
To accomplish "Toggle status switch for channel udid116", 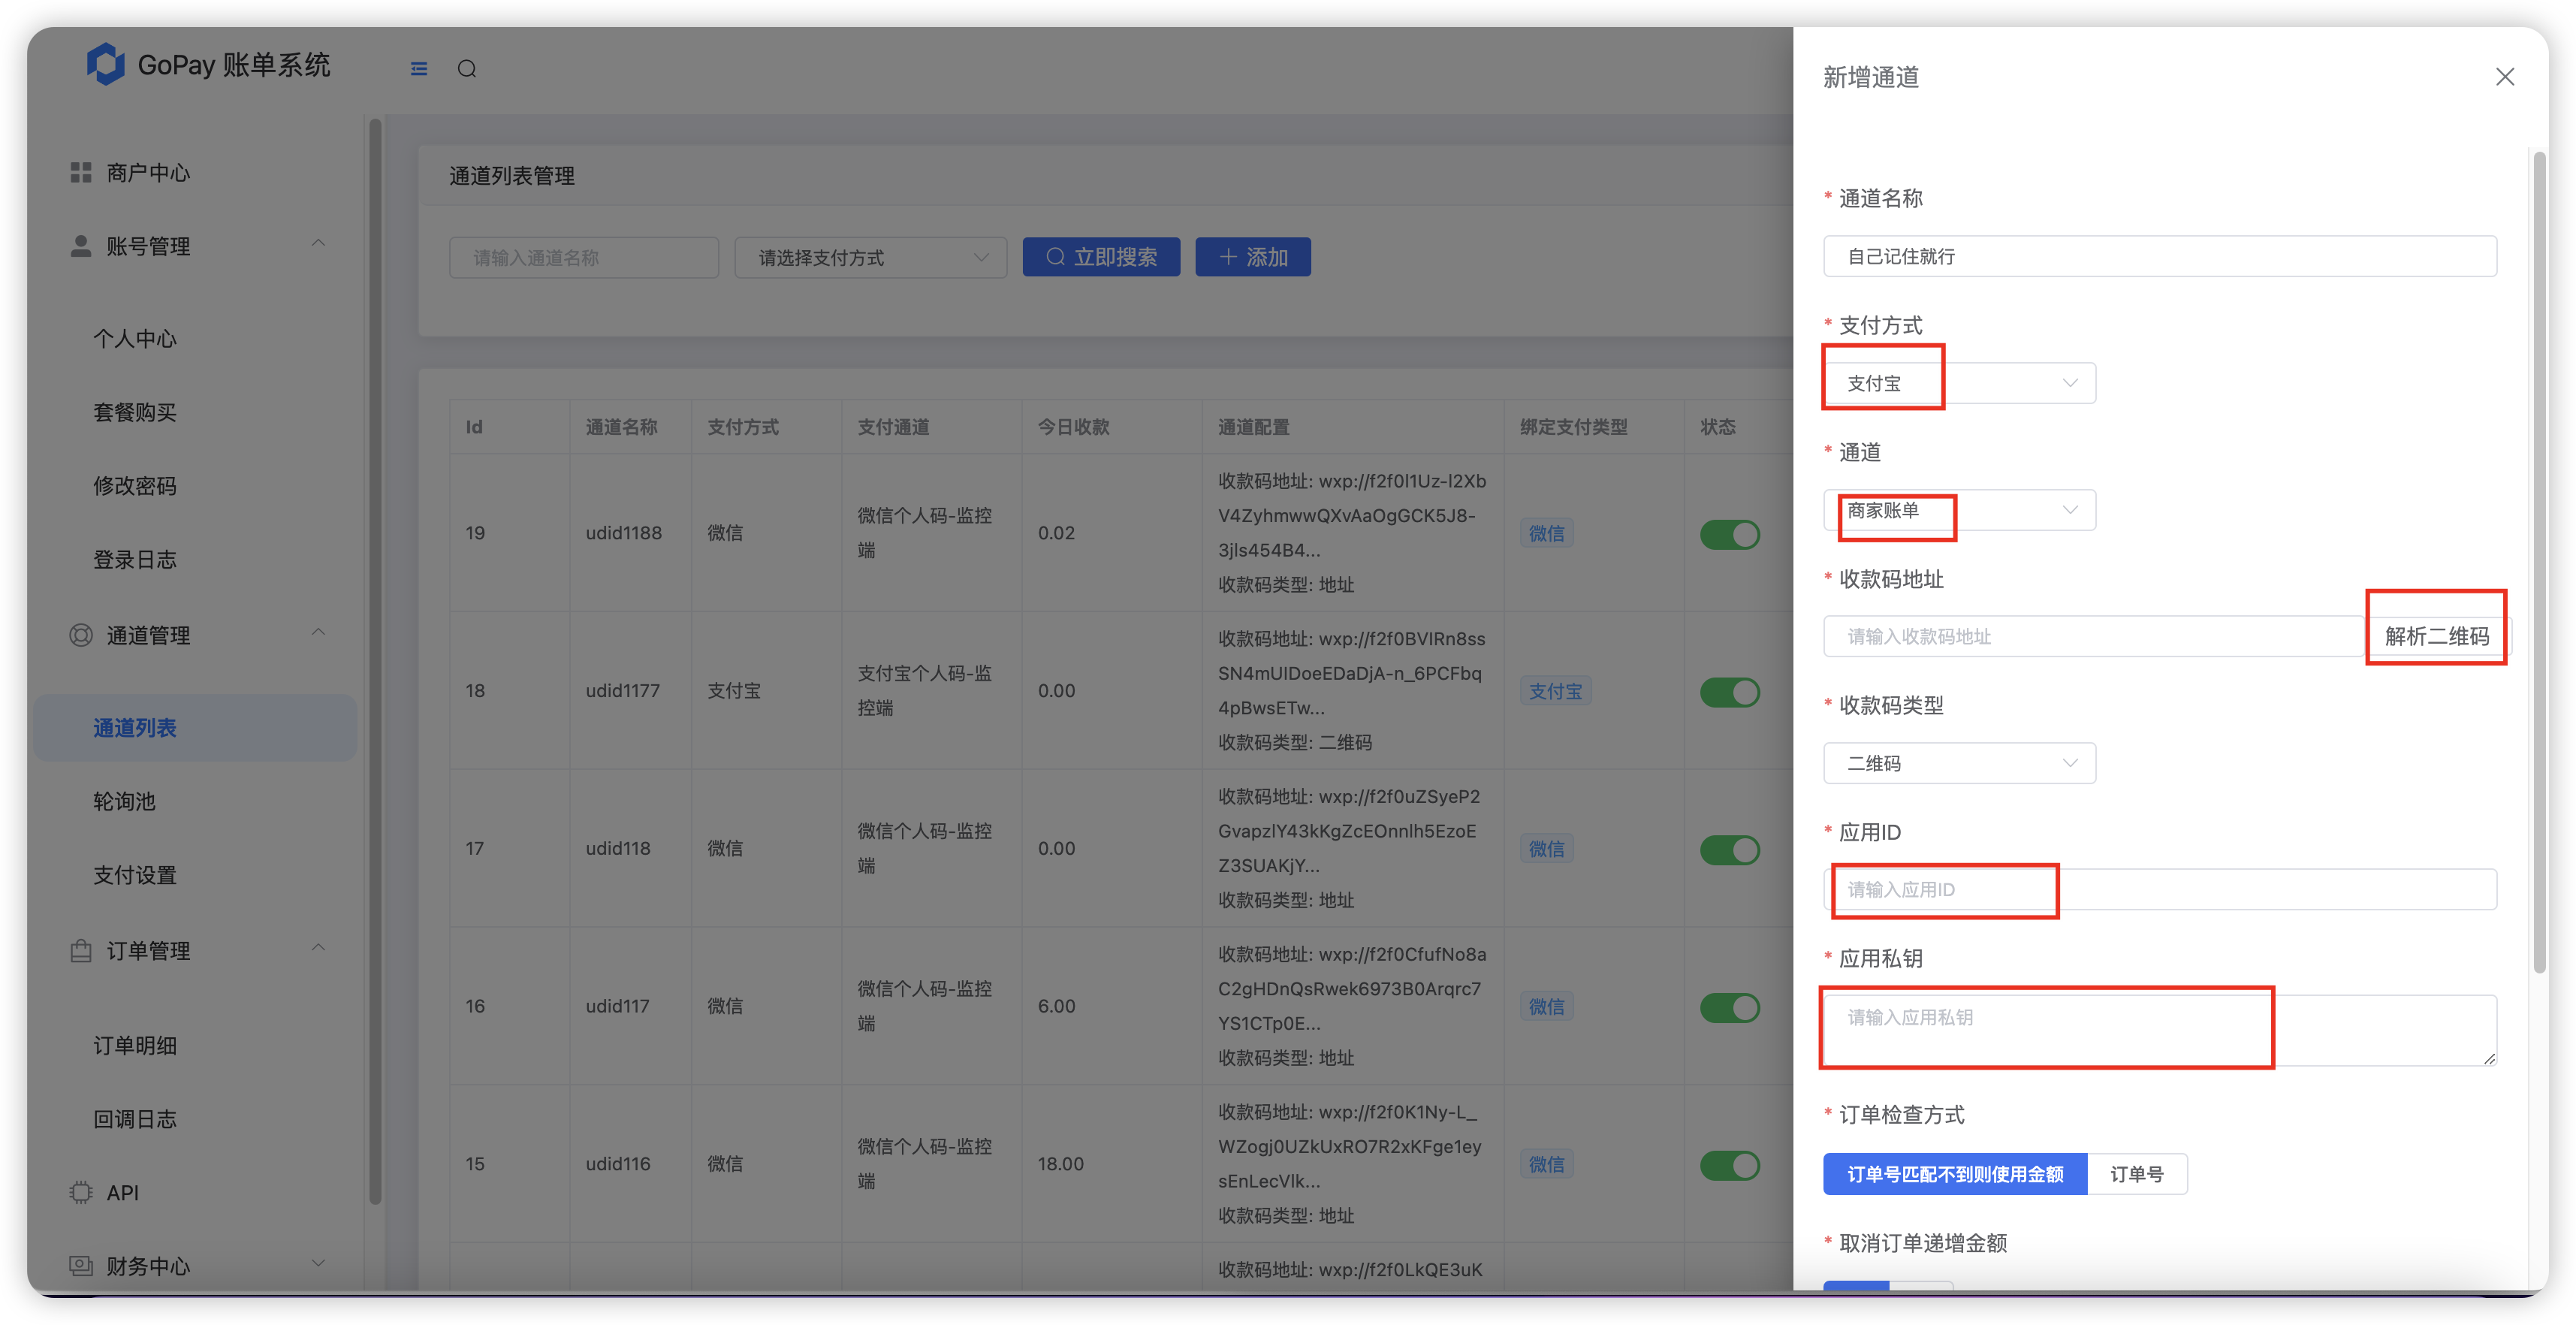I will 1730,1165.
